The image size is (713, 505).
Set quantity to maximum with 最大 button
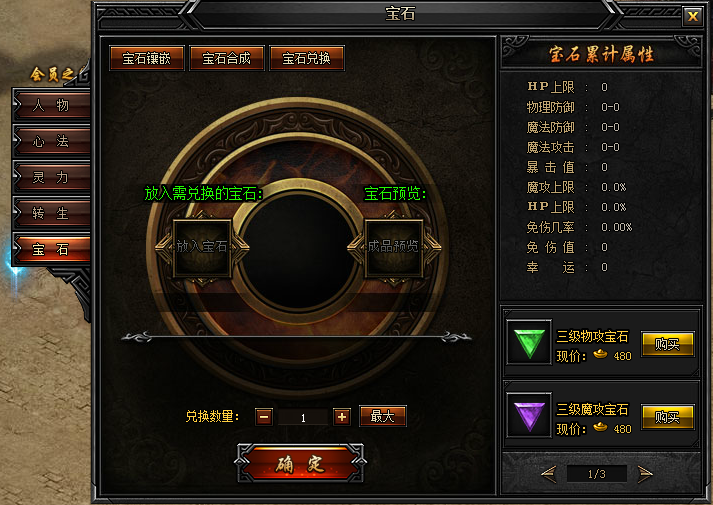[x=382, y=416]
